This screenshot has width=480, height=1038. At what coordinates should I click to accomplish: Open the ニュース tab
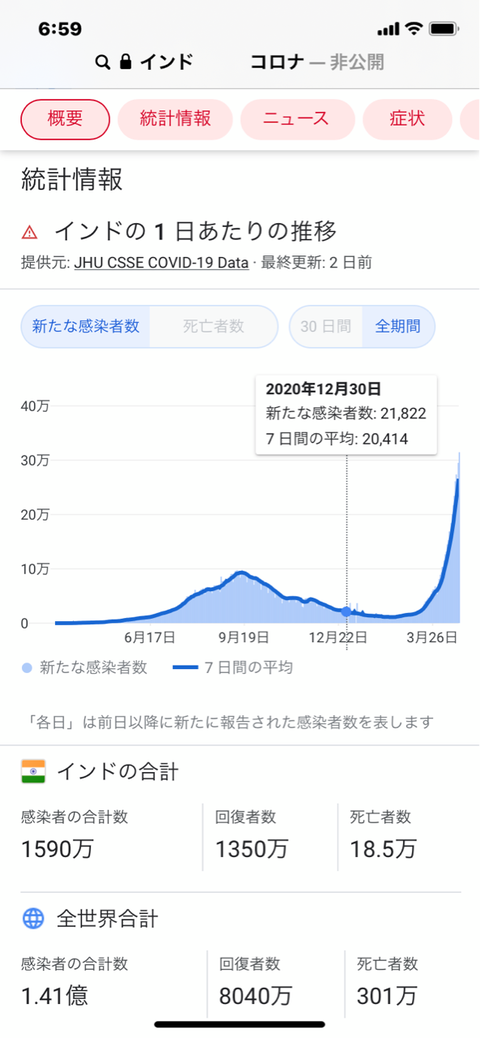click(x=298, y=119)
